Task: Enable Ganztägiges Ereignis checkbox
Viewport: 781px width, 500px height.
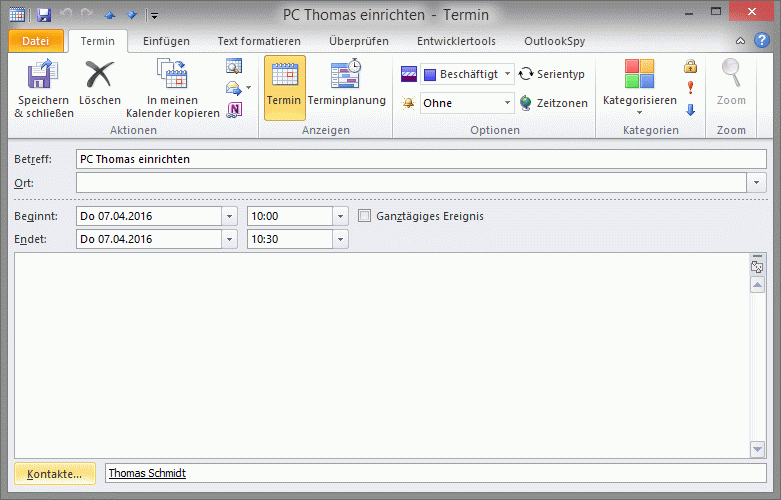Action: click(365, 216)
